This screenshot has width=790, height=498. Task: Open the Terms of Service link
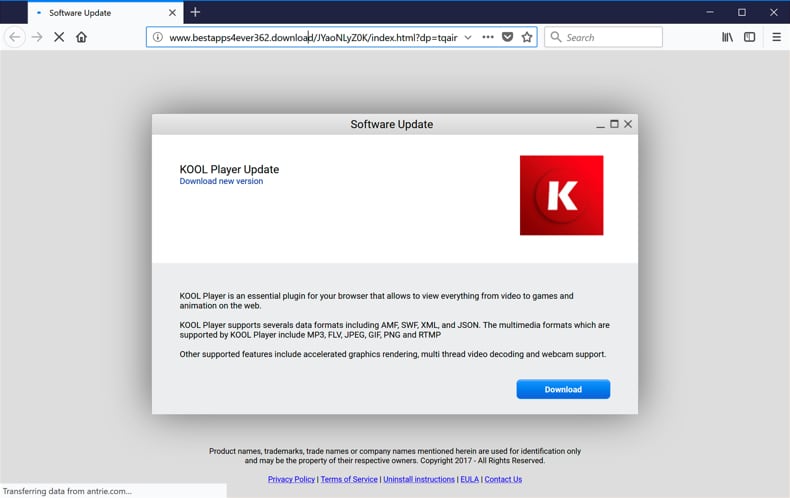point(349,479)
